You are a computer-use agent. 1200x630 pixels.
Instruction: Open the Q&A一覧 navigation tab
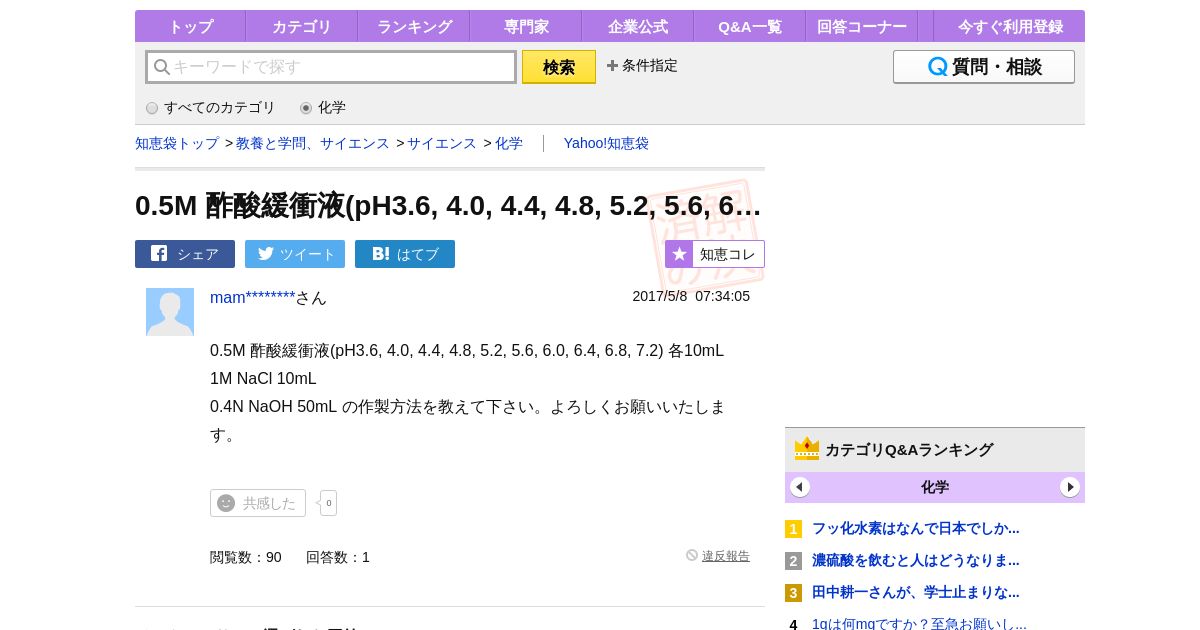click(750, 26)
